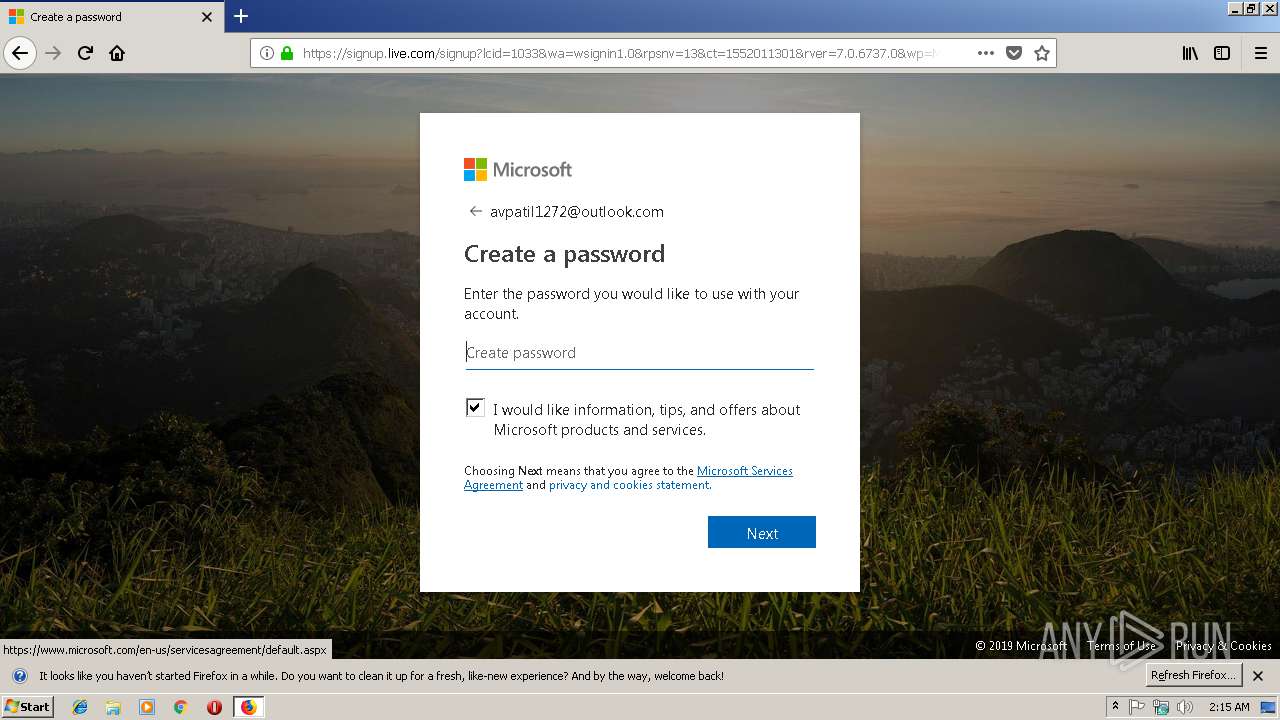1280x720 pixels.
Task: Click the Next button
Action: pyautogui.click(x=762, y=532)
